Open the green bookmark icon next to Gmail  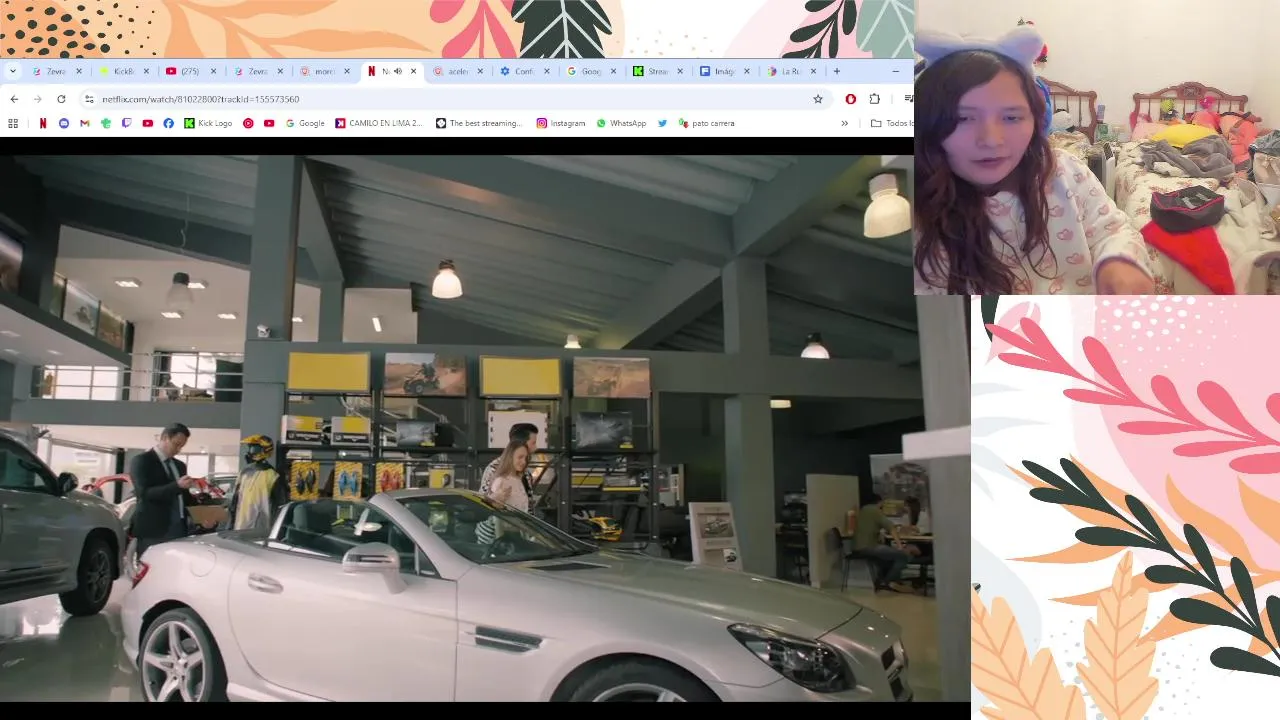(106, 123)
